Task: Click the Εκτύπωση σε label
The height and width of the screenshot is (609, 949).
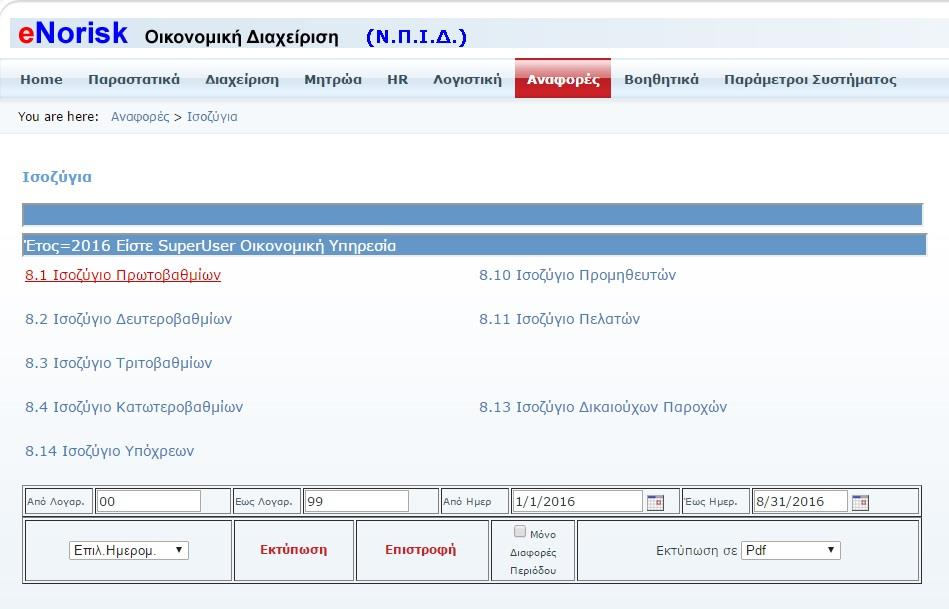Action: coord(696,550)
